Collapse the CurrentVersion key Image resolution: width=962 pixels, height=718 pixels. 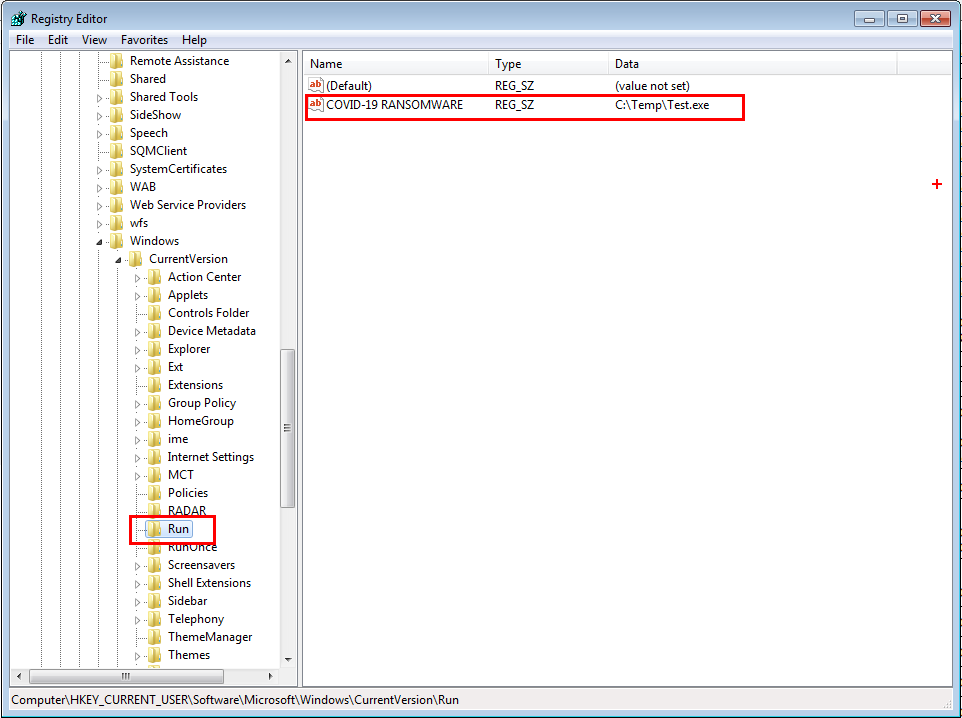118,260
